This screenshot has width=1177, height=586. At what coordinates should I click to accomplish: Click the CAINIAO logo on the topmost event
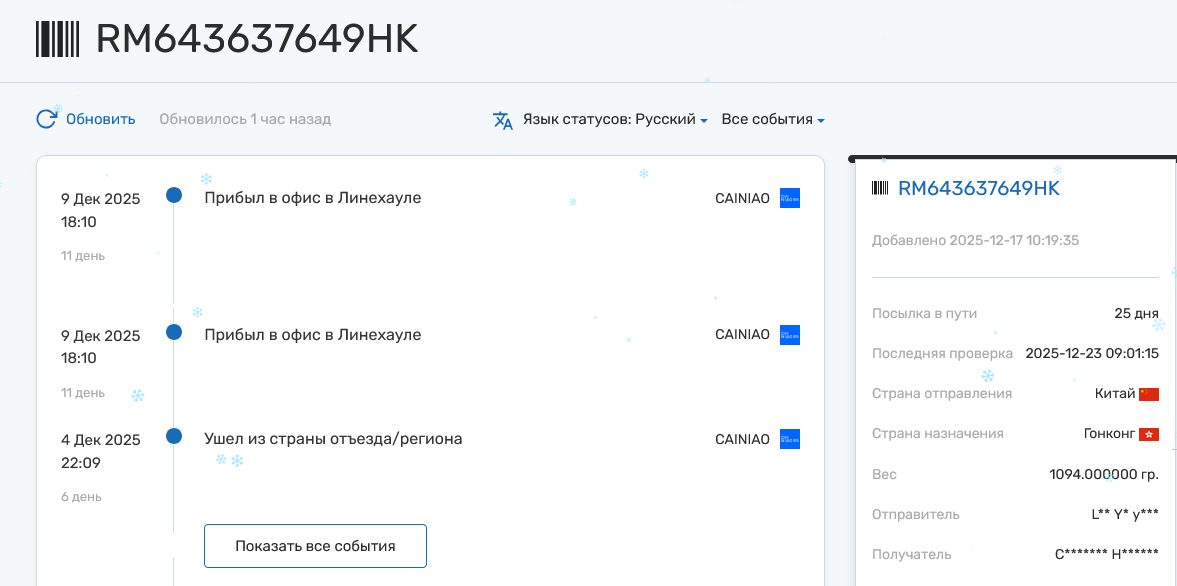789,198
